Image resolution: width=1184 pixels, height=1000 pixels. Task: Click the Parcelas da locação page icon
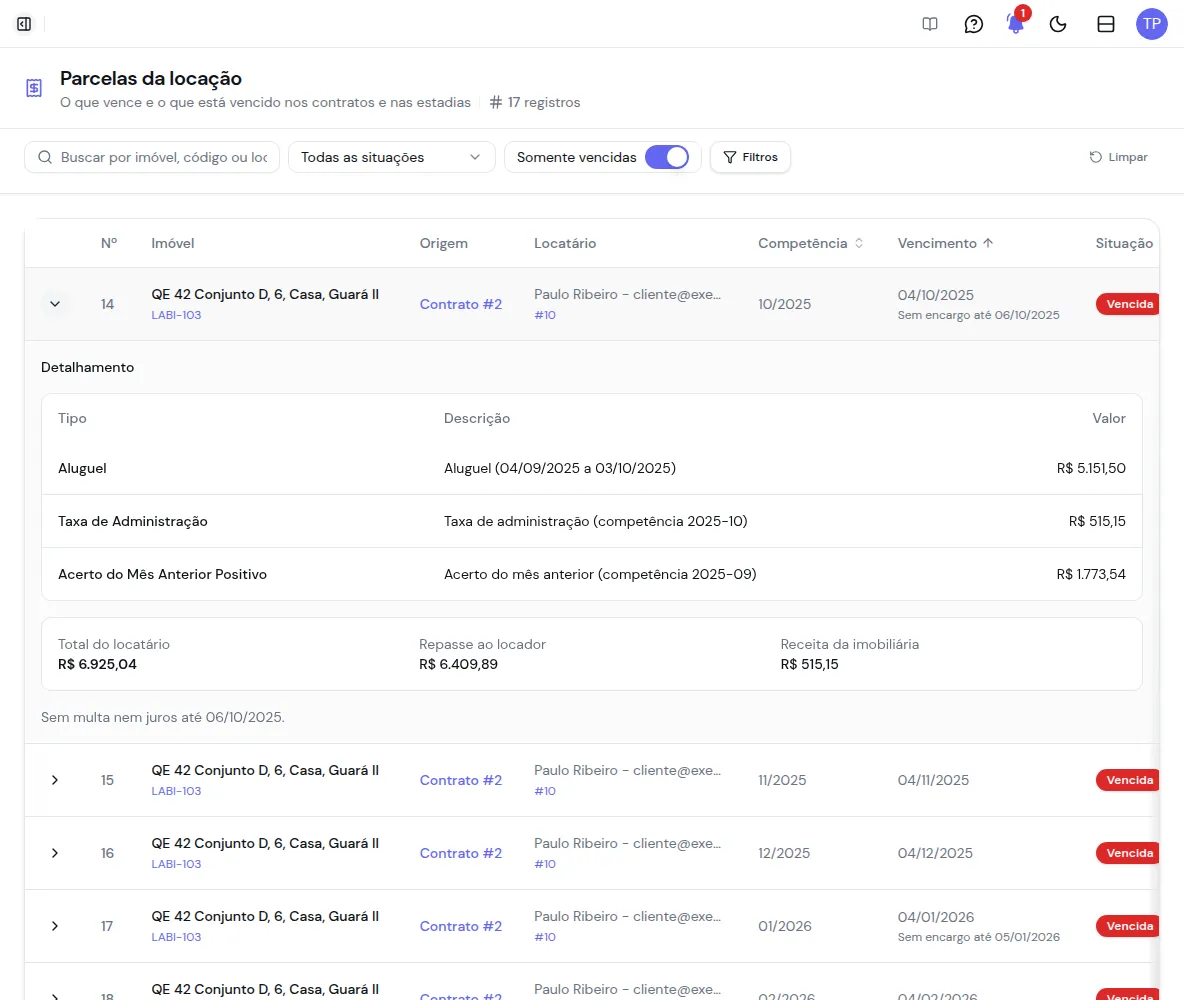34,88
